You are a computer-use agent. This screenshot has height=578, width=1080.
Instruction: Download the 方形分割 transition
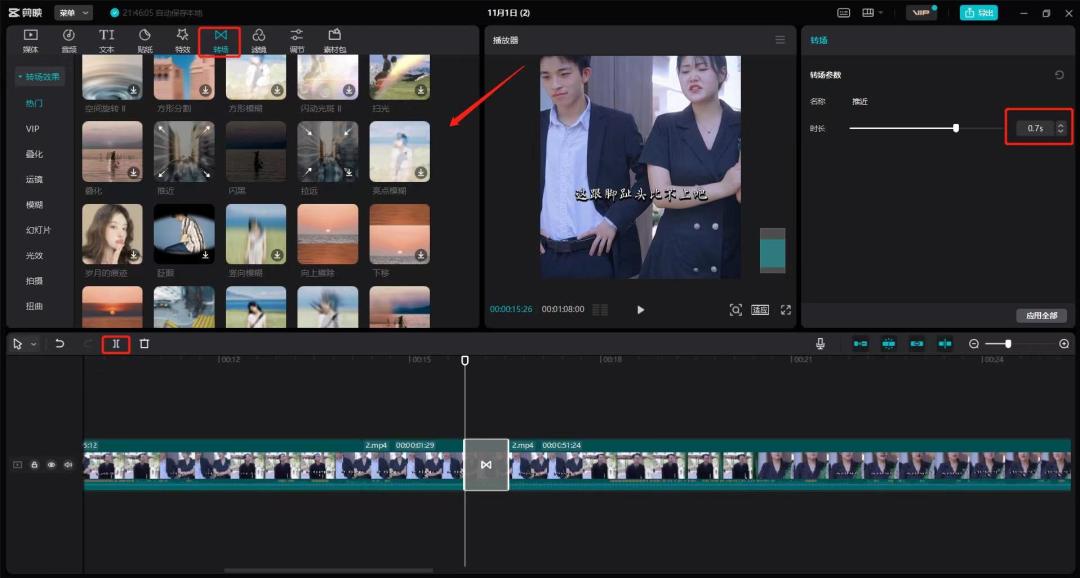point(205,90)
